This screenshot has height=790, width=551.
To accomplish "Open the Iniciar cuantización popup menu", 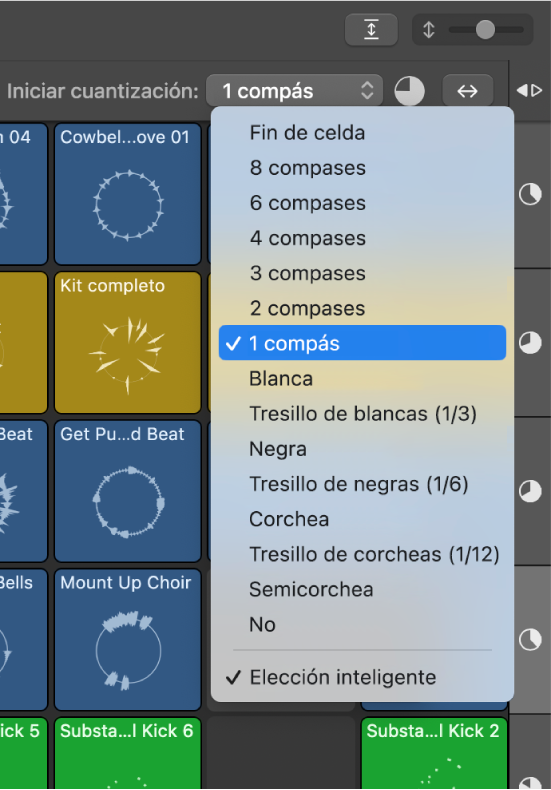I will [x=295, y=91].
